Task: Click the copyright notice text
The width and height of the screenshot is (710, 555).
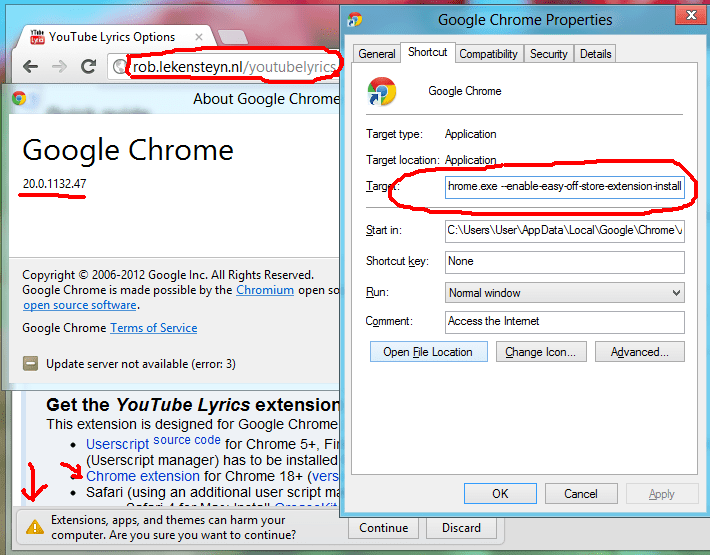Action: (168, 275)
